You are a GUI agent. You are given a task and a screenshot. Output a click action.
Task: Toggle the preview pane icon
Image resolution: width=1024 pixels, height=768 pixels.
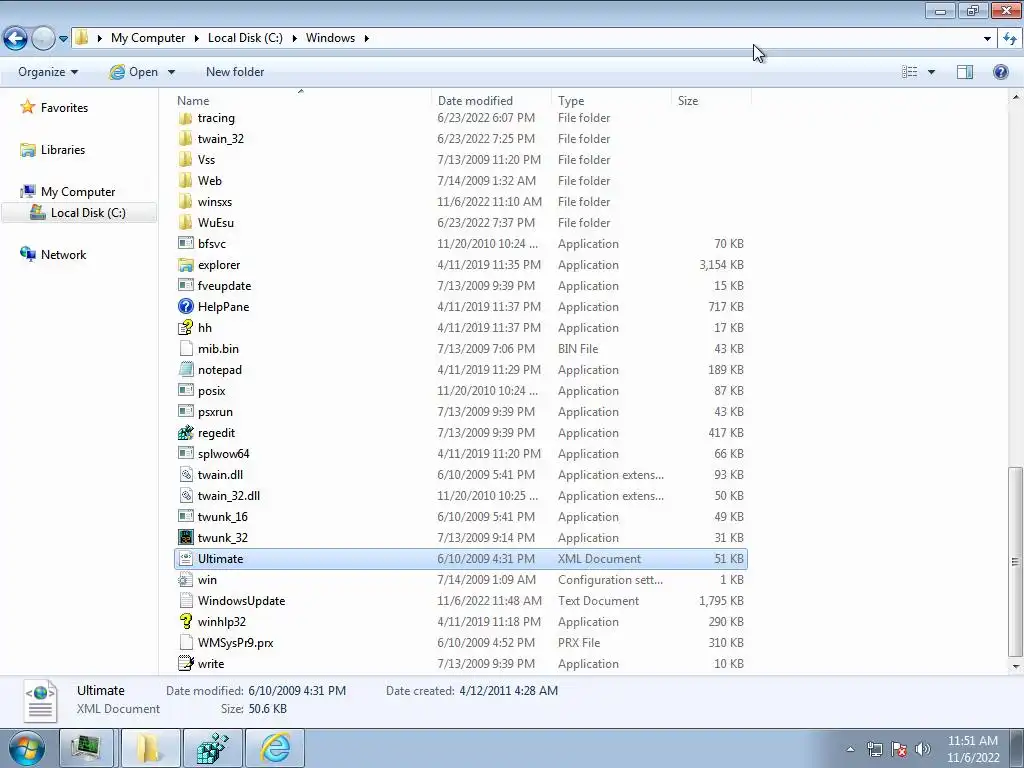(965, 72)
